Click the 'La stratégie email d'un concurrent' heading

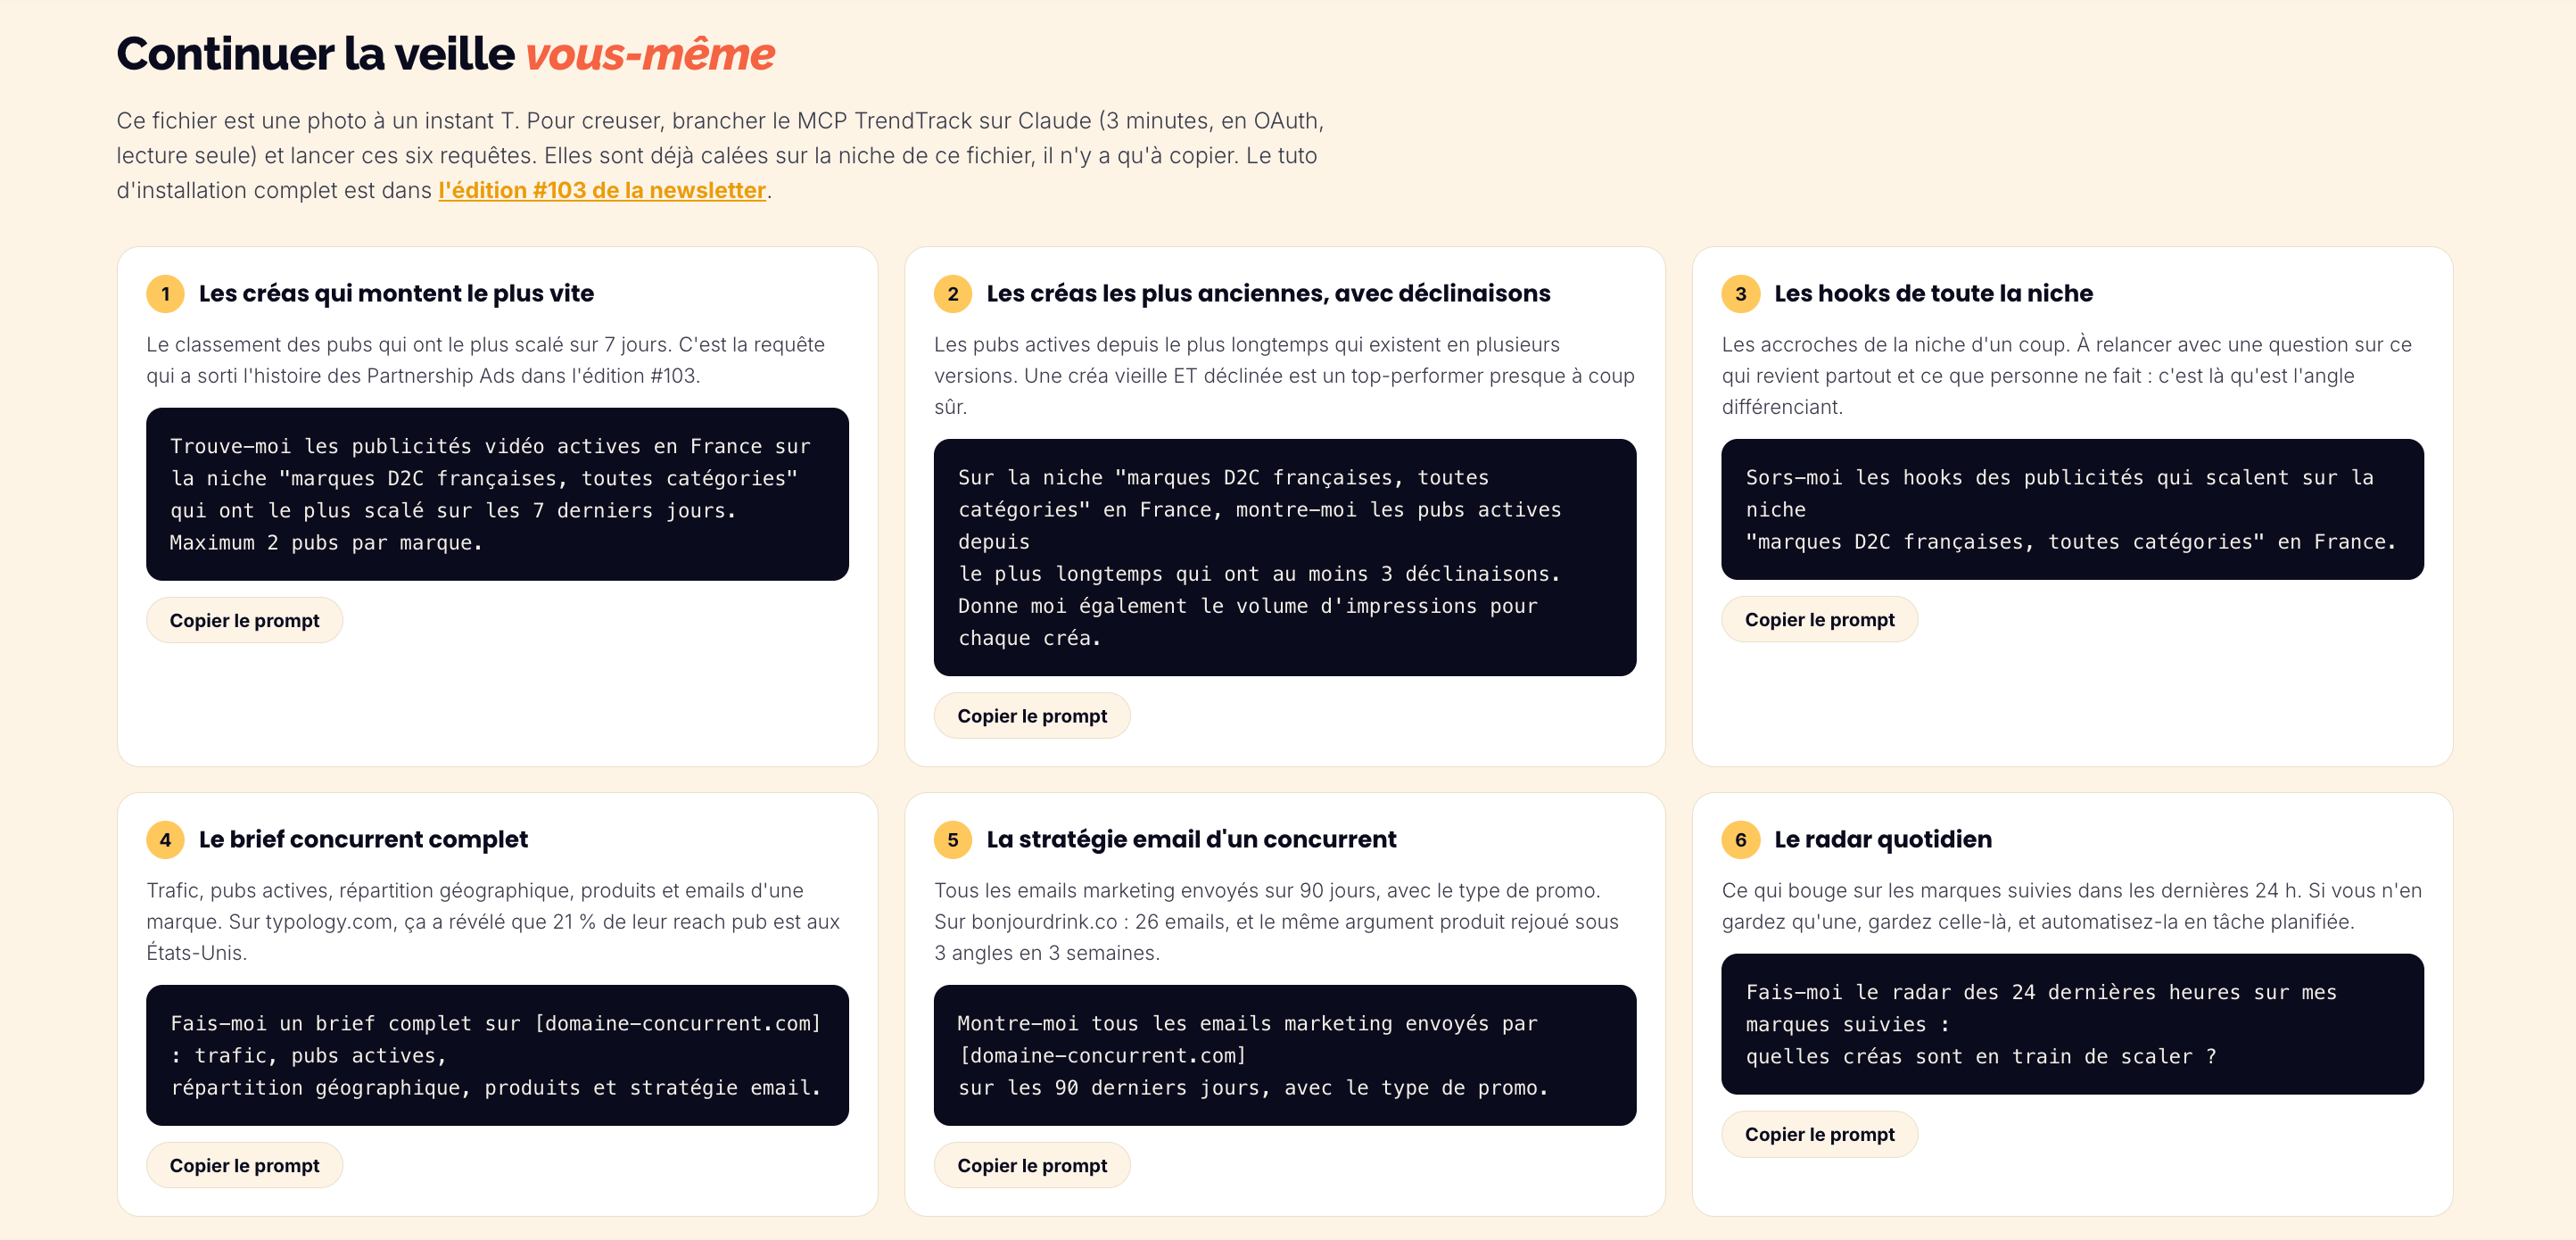pos(1191,840)
